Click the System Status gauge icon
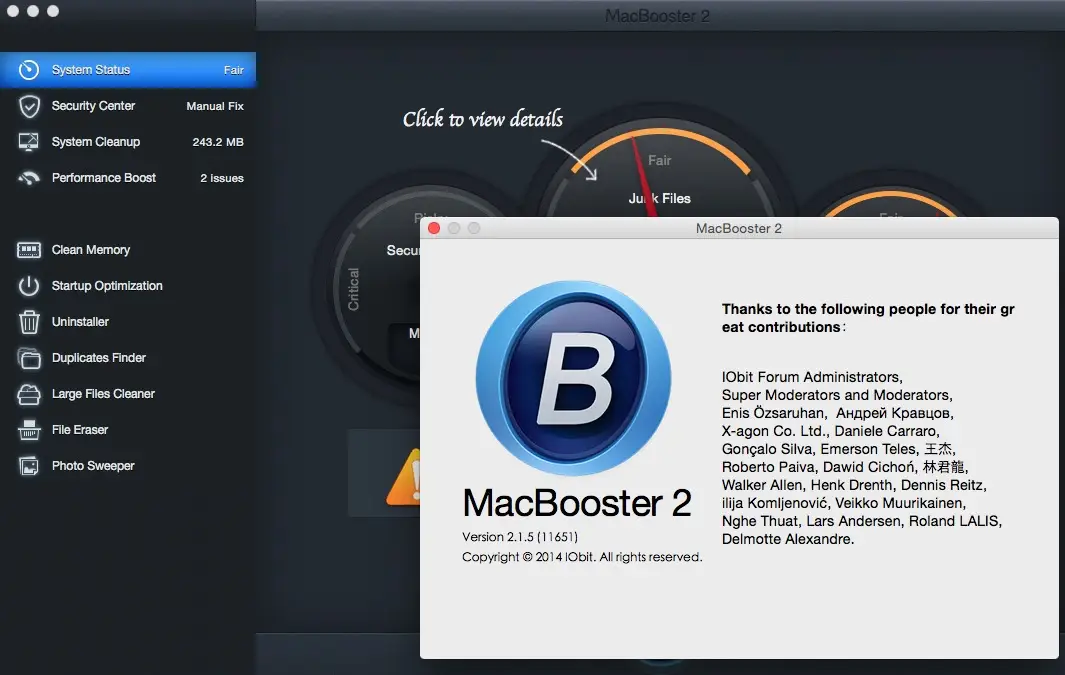Screen dimensions: 1065x675 29,70
